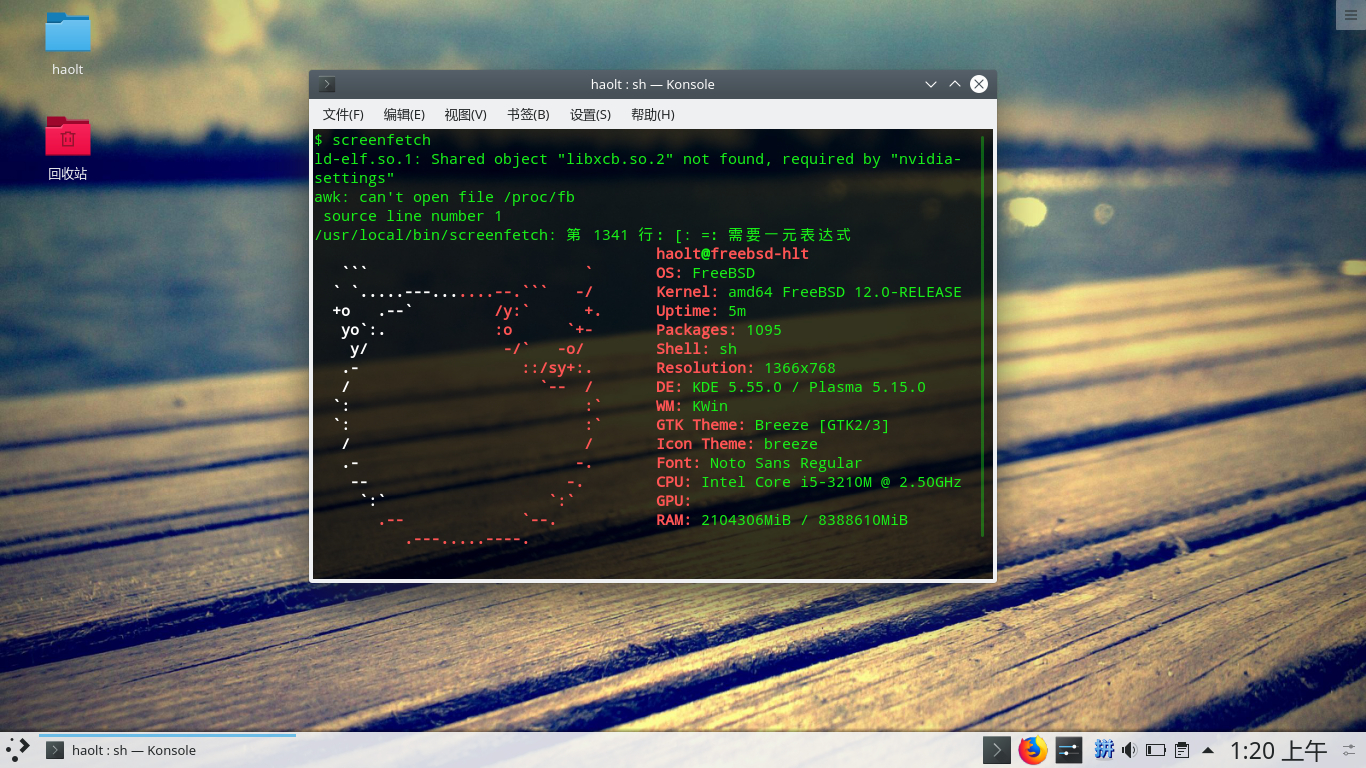Open the desktop toolbox menu button

click(x=1351, y=15)
